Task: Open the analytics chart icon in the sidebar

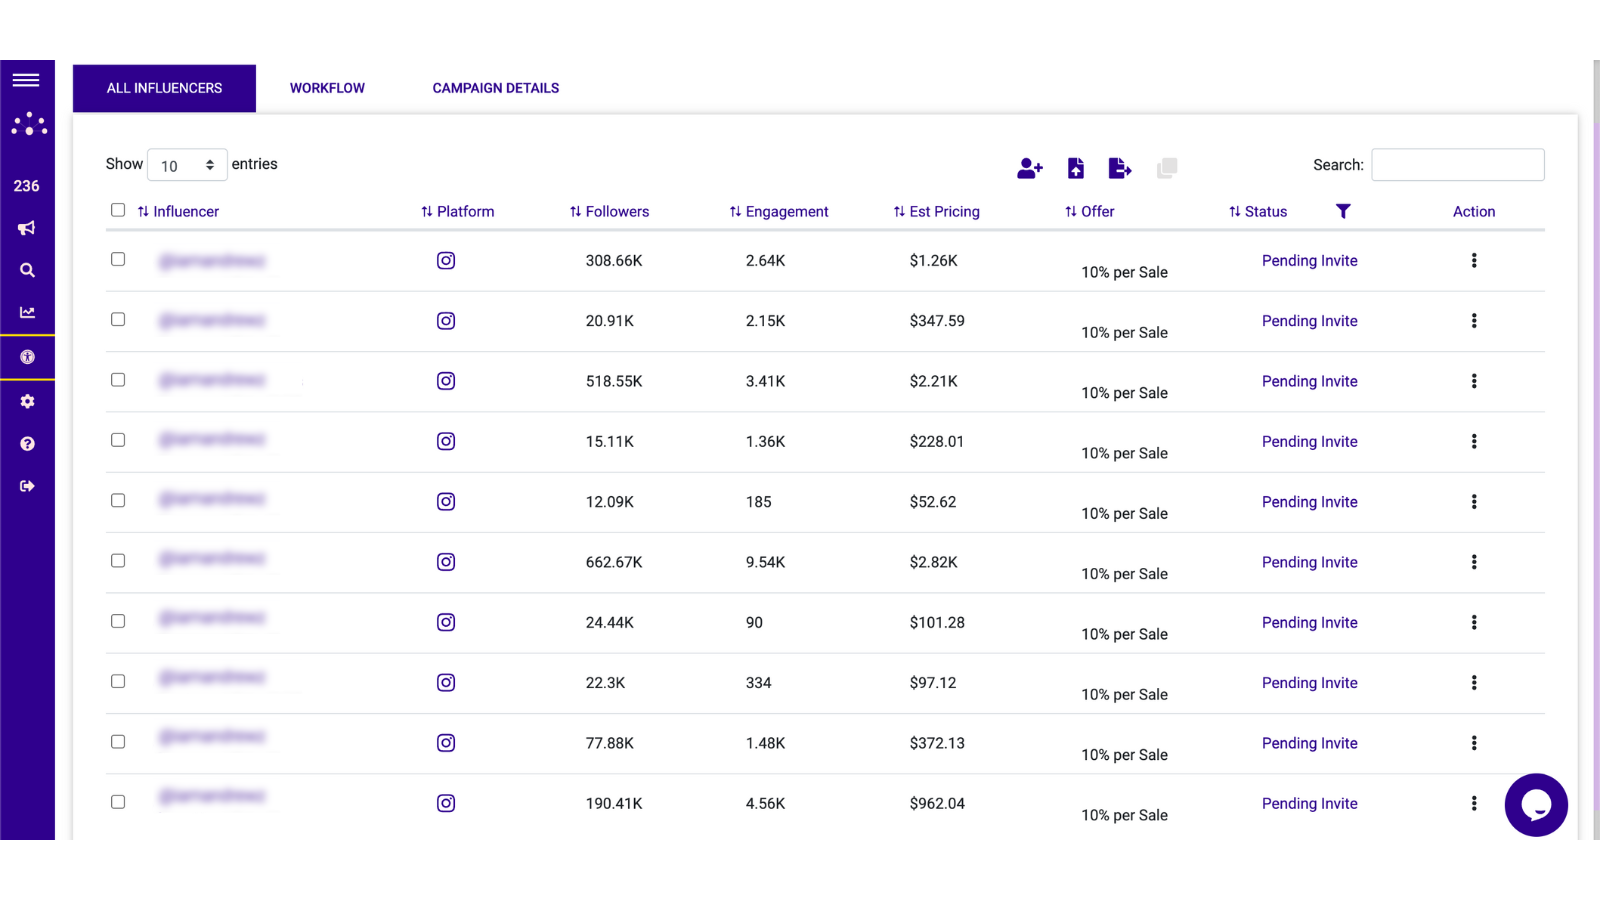Action: 27,312
